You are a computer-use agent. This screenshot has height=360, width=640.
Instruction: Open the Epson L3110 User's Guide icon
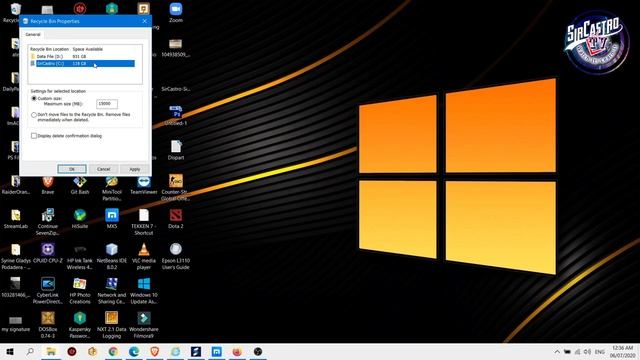pos(176,256)
